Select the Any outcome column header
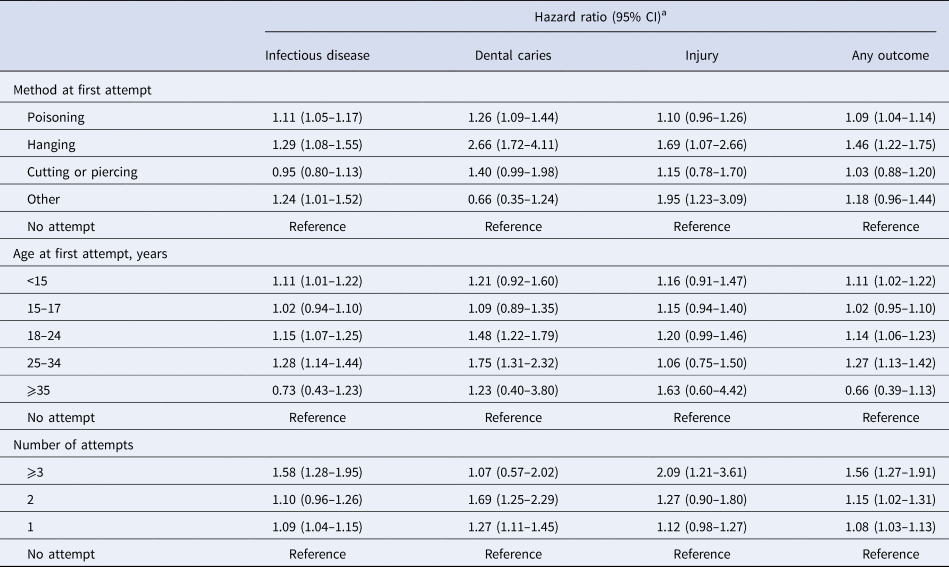949x567 pixels. coord(889,56)
